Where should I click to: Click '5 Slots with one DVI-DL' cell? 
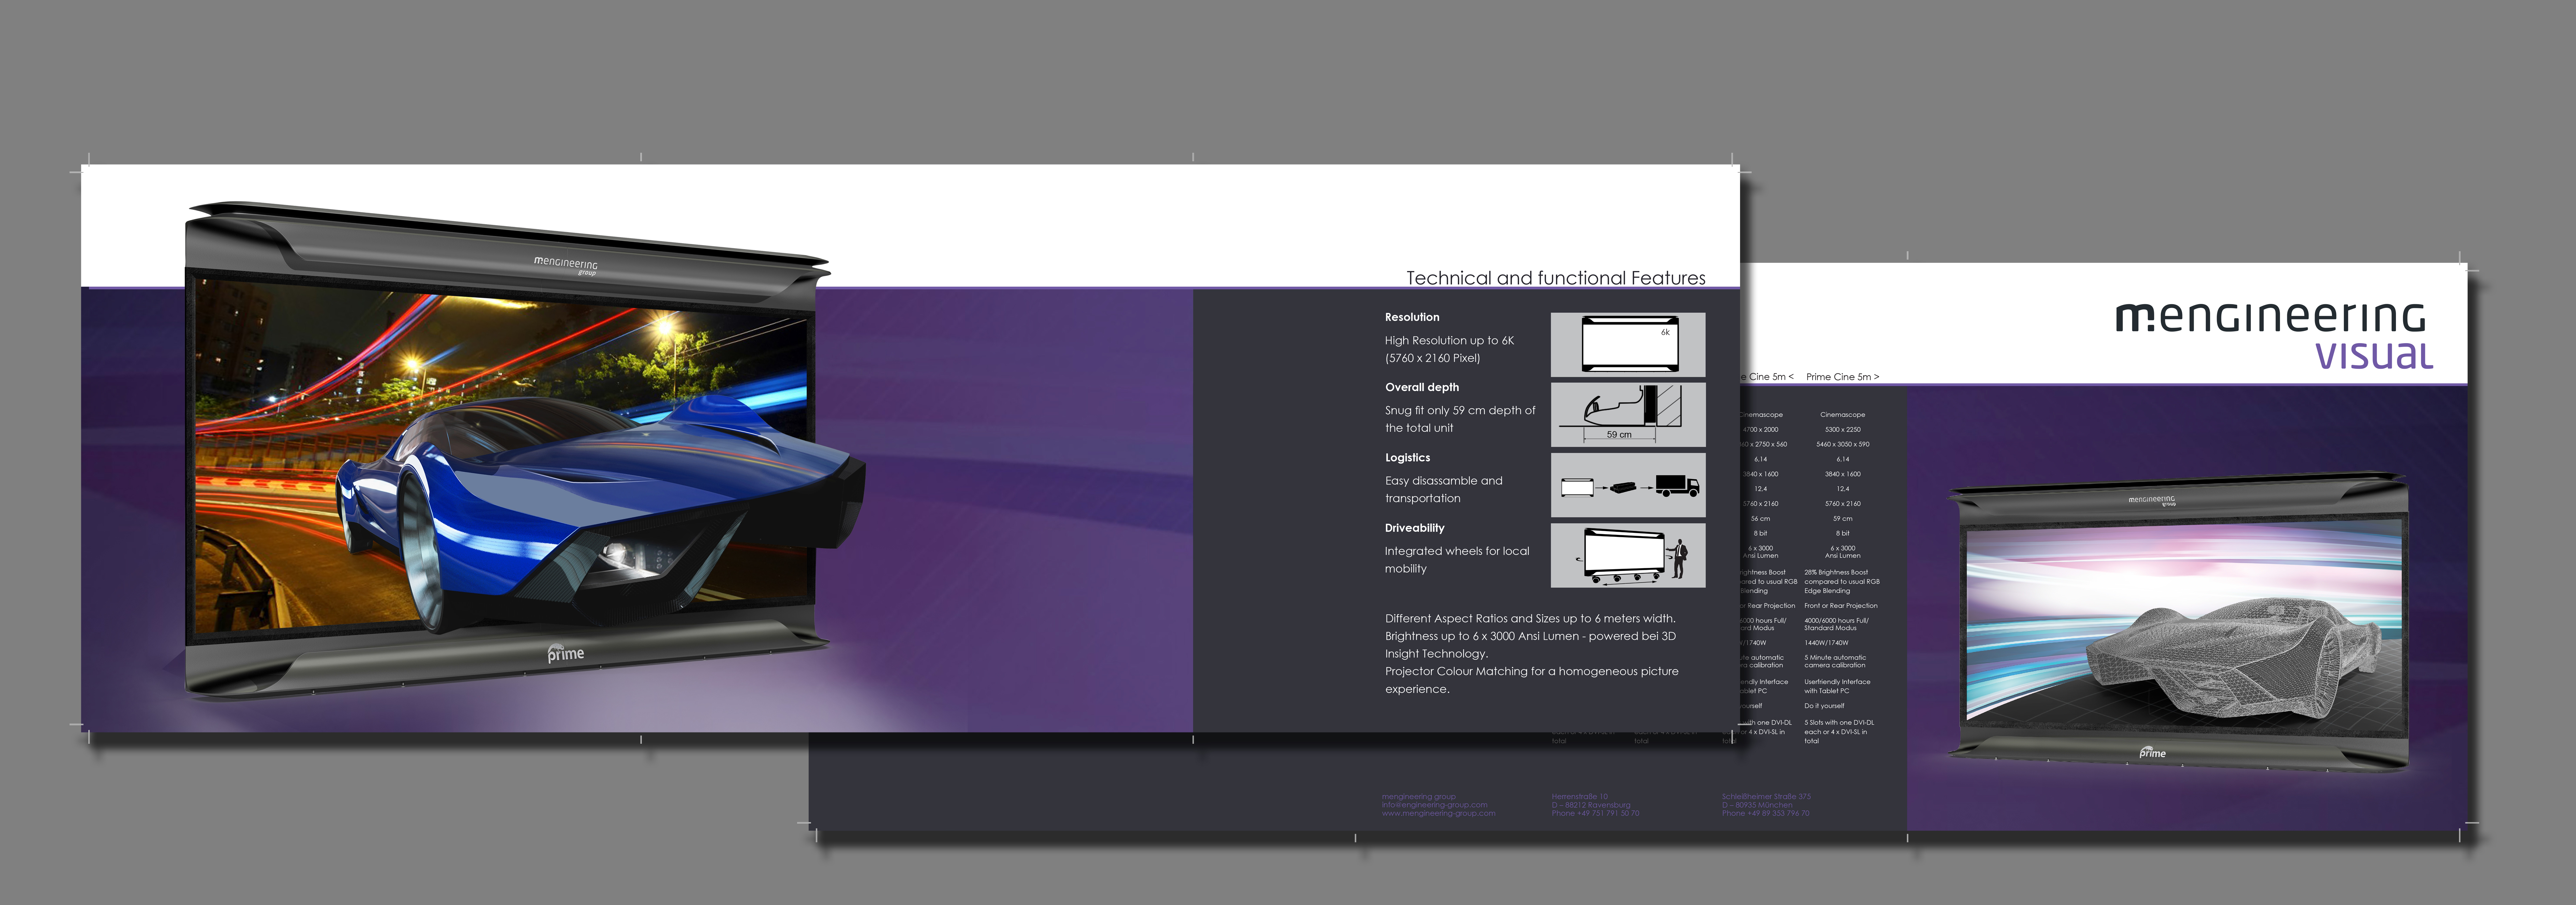(x=1839, y=732)
